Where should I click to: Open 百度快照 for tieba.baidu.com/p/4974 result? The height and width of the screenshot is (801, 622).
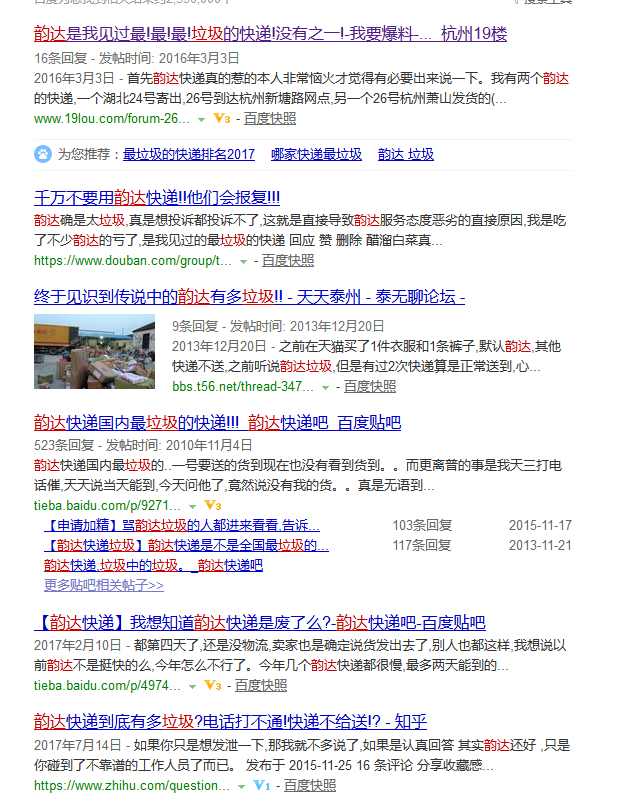pos(261,686)
